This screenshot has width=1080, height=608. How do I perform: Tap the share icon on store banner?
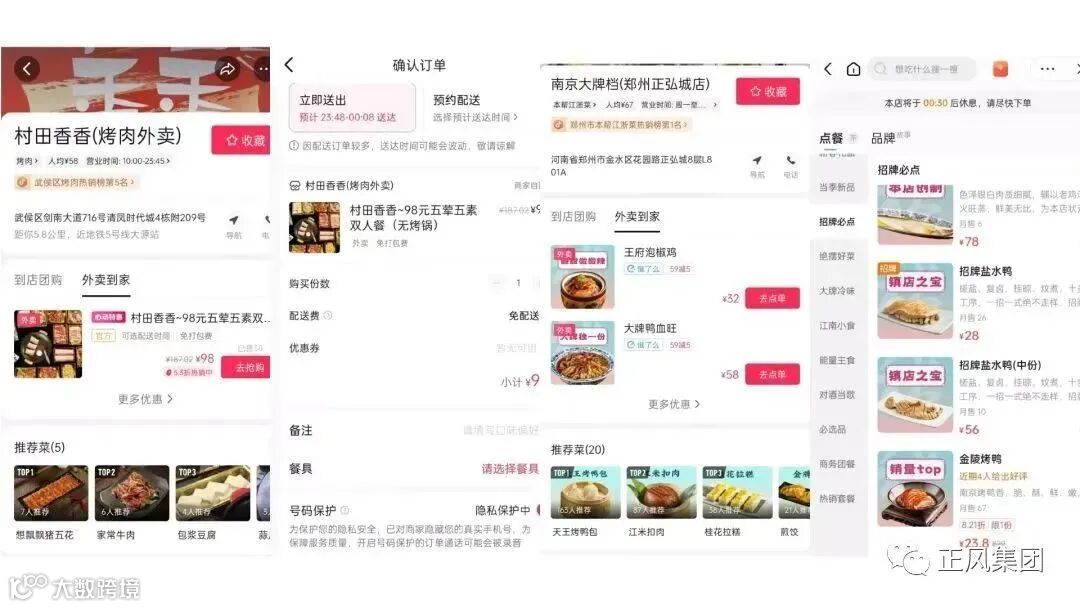point(227,69)
